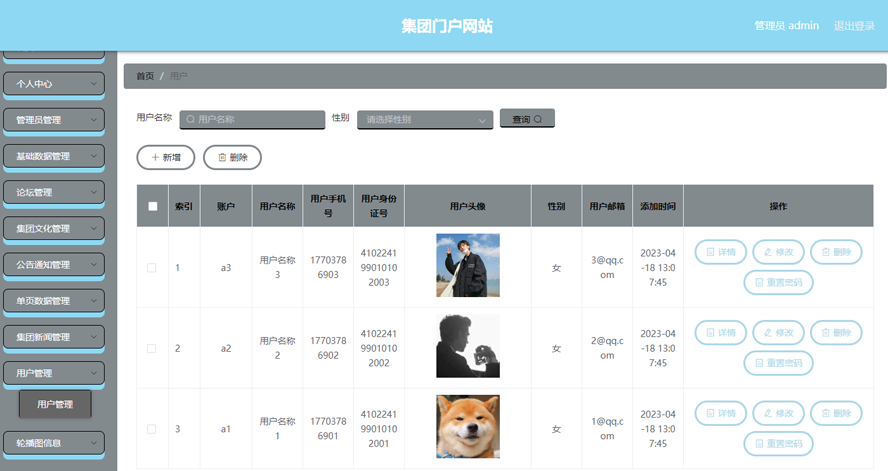Click 修改 for user a2

coord(778,332)
